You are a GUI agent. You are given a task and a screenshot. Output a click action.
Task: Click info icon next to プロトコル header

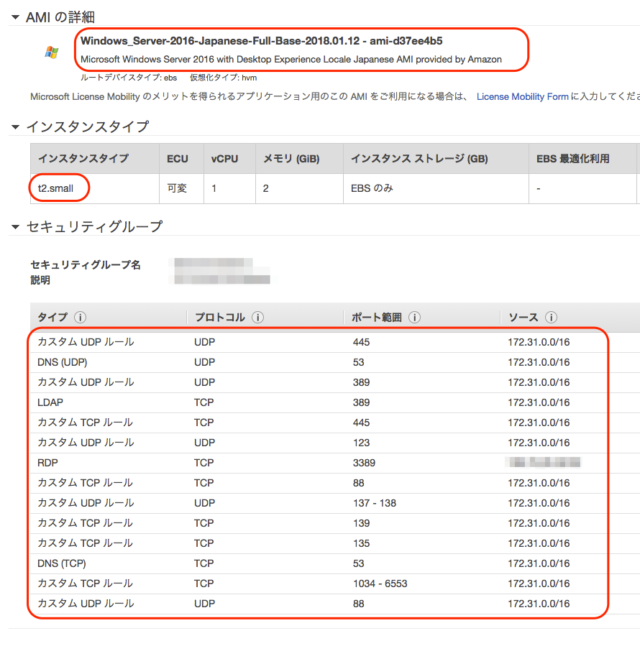[258, 317]
